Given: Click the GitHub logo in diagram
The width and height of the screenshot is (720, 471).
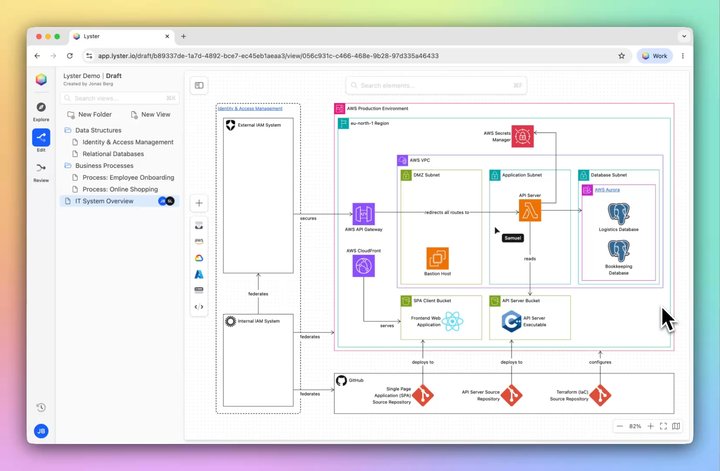Looking at the screenshot, I should point(341,381).
